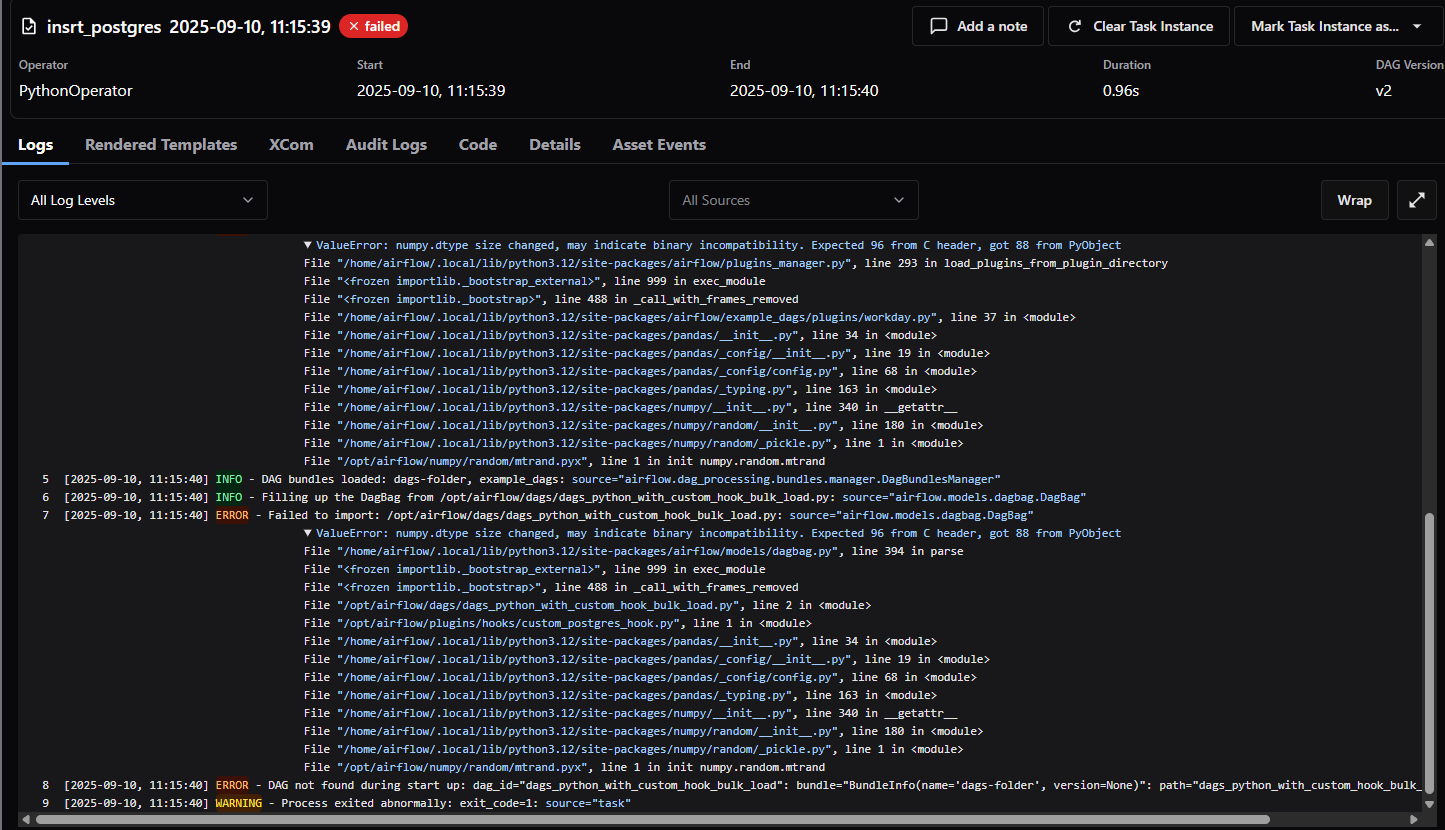Show the Asset Events tab

659,145
